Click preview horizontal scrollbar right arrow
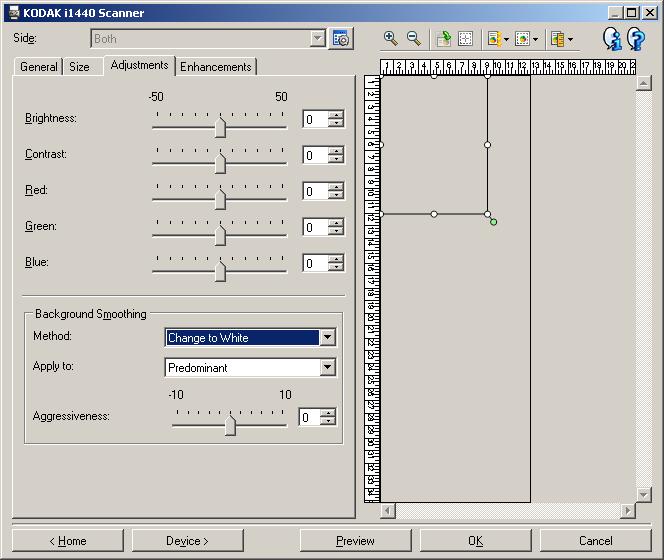Image resolution: width=664 pixels, height=560 pixels. click(628, 510)
